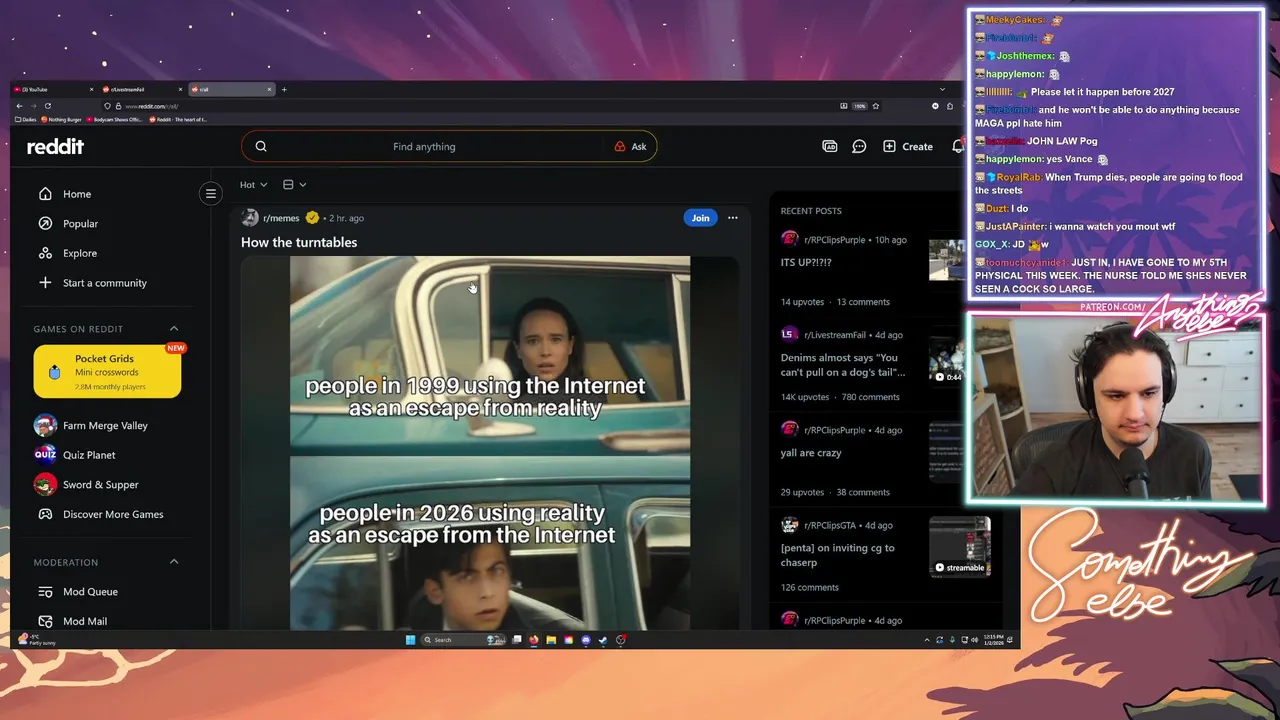Screen dimensions: 1280x720
Task: Click the '14K upvotes' text
Action: [805, 397]
